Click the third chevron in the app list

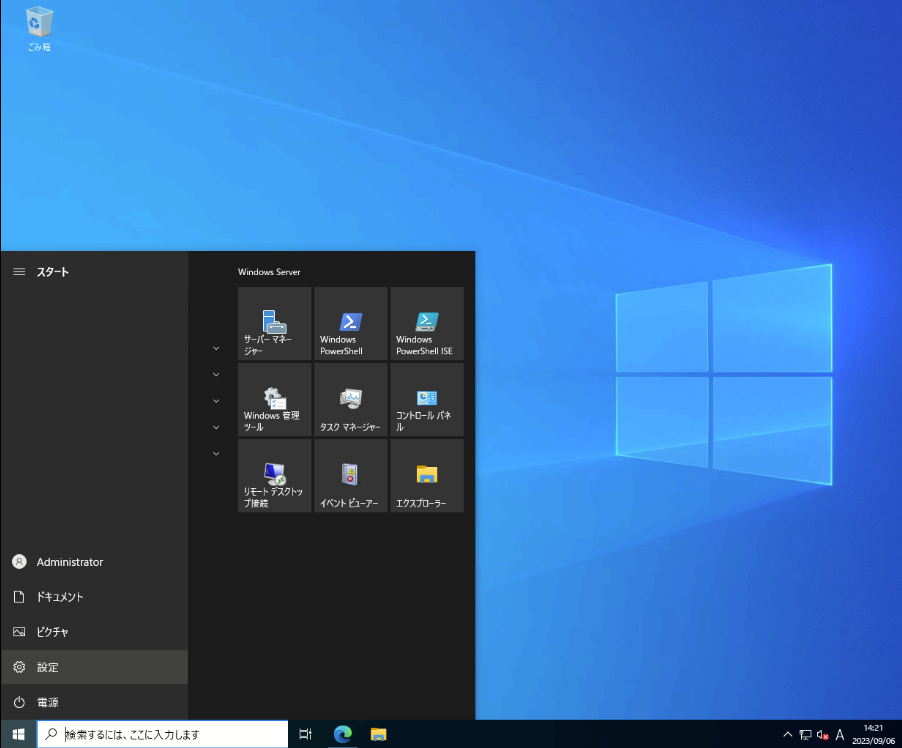216,401
